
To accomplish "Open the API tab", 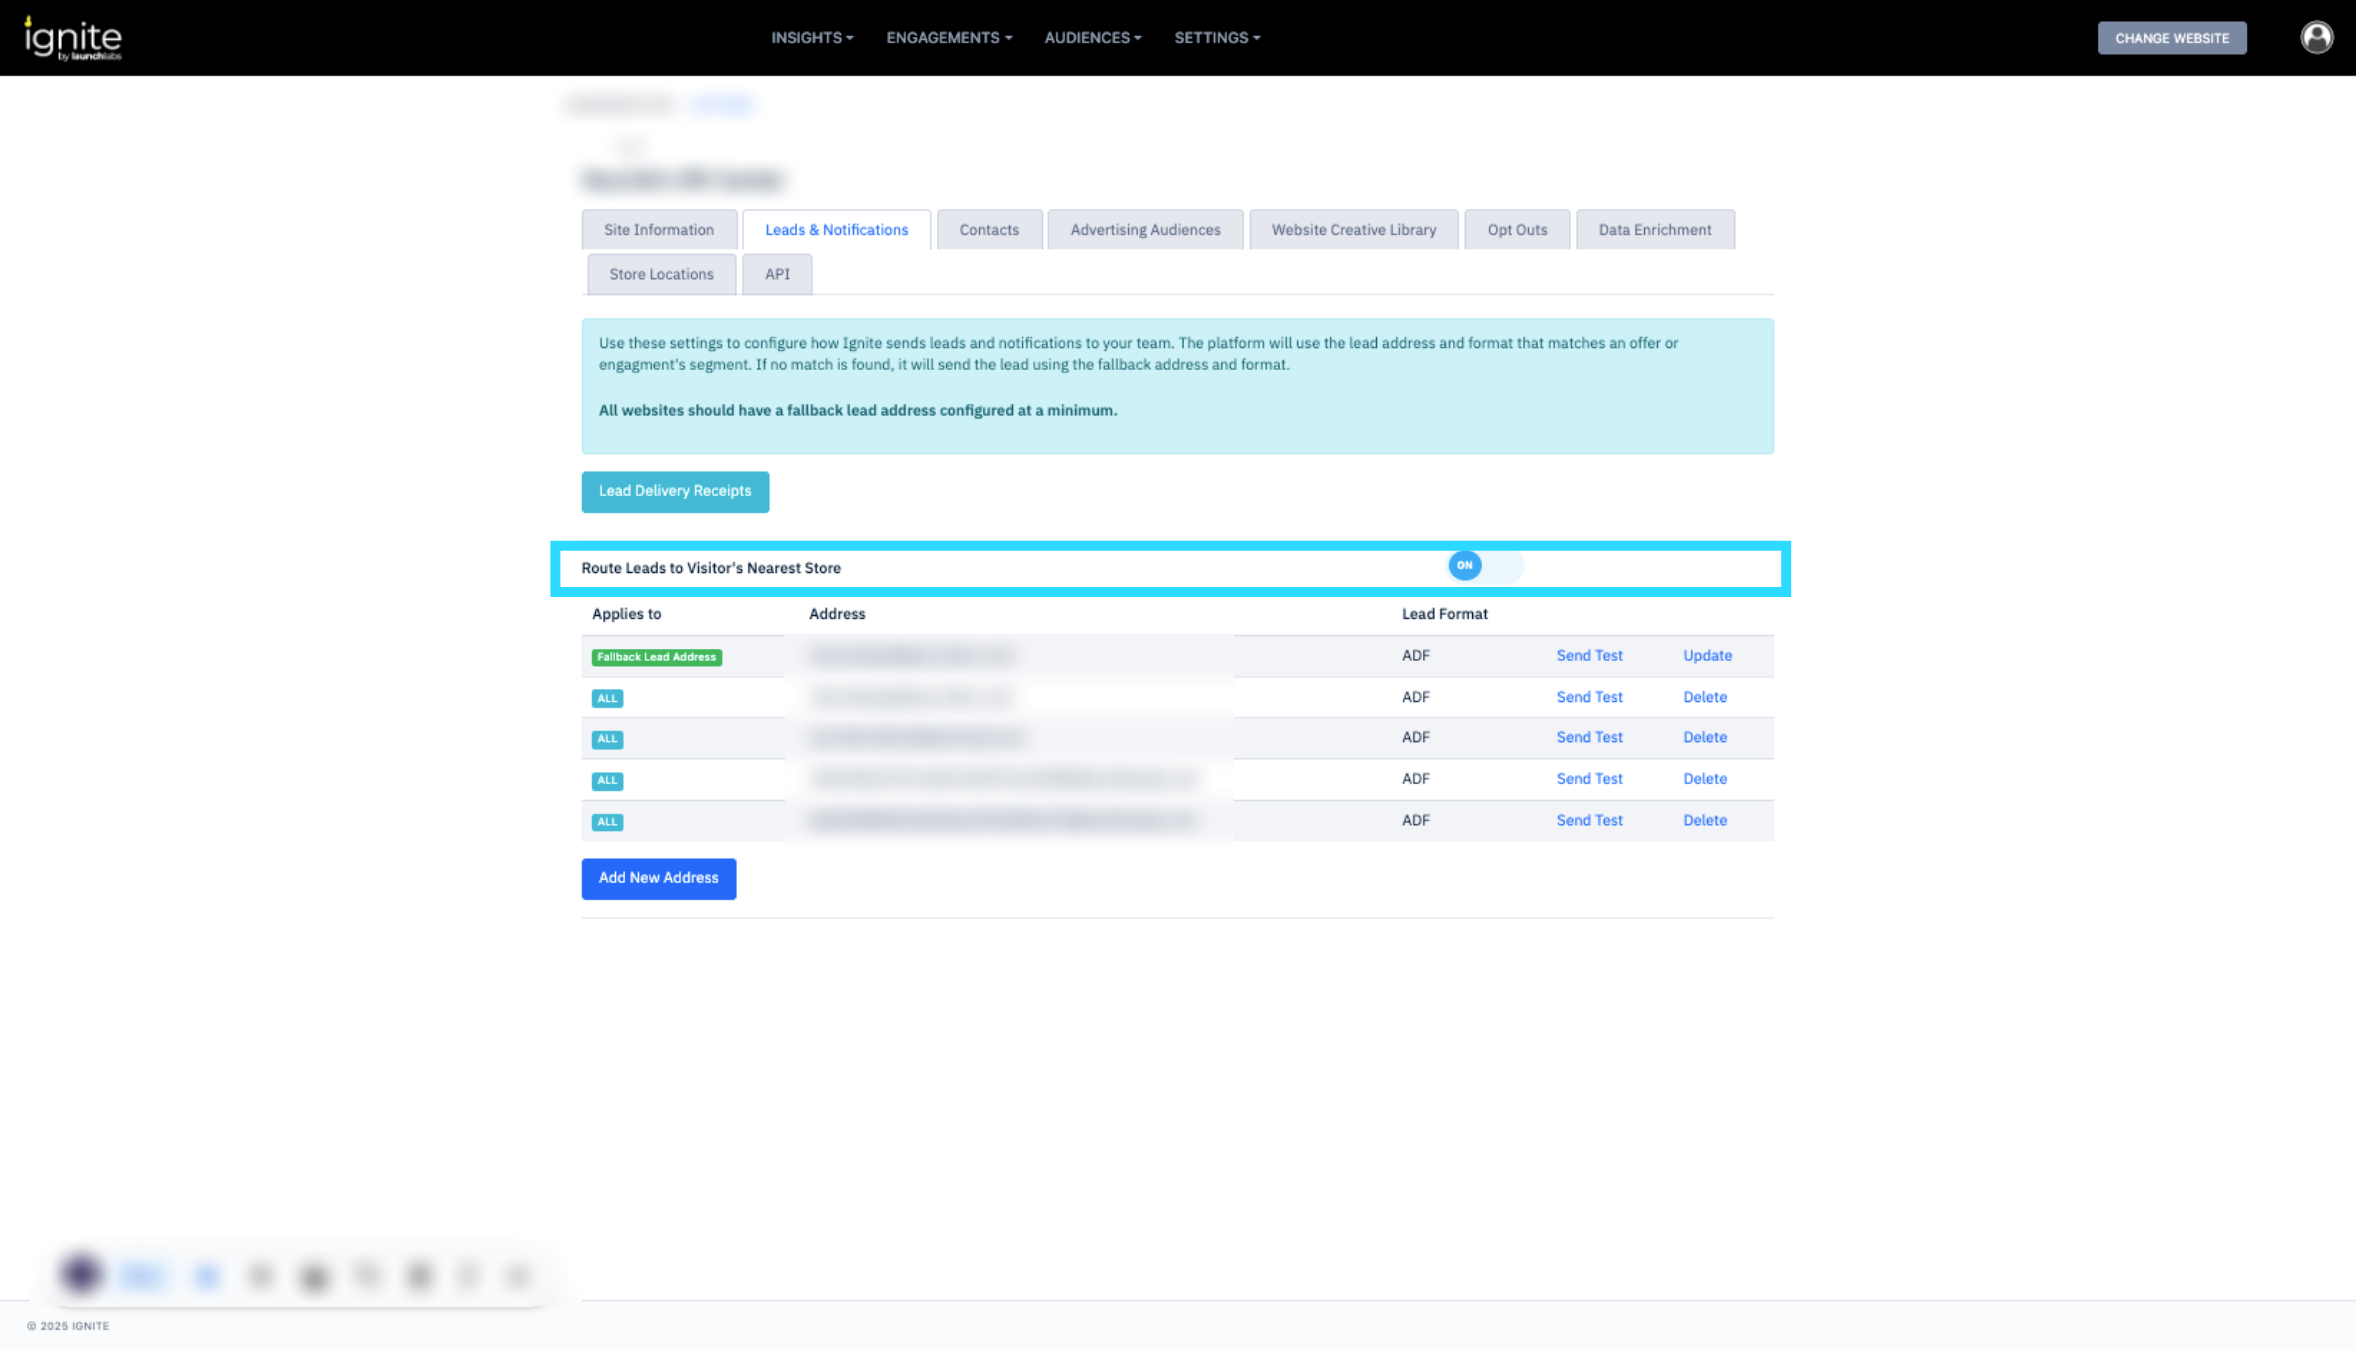I will pos(777,274).
